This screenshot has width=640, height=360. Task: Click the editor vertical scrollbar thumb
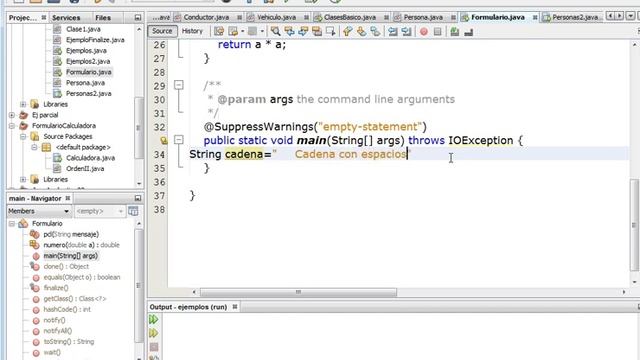click(x=634, y=225)
